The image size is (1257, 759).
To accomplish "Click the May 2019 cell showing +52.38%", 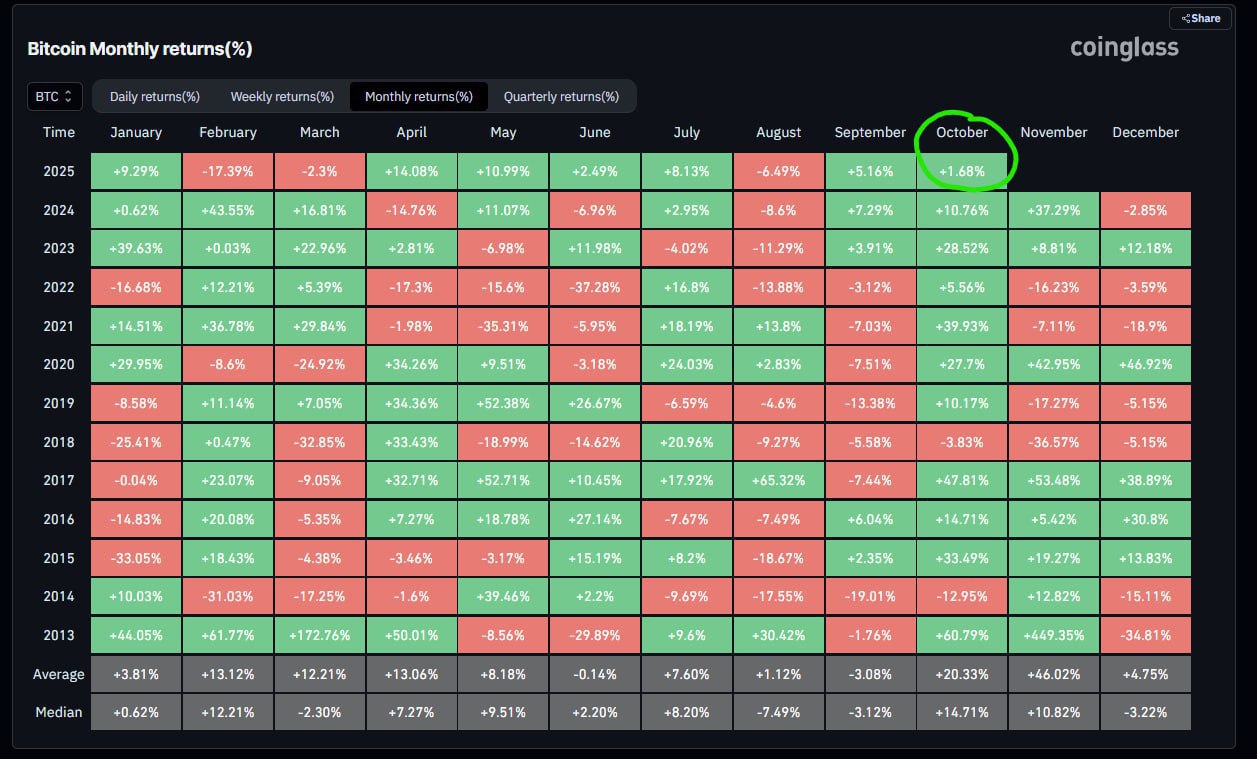I will click(503, 403).
